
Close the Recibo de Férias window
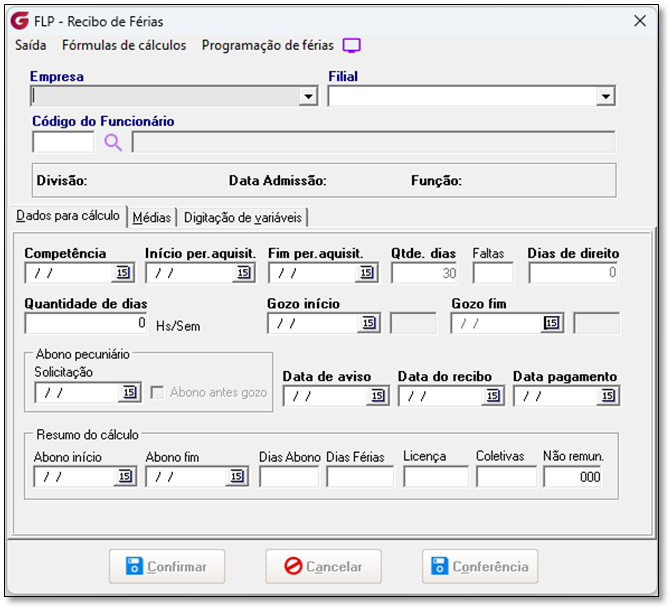click(640, 21)
